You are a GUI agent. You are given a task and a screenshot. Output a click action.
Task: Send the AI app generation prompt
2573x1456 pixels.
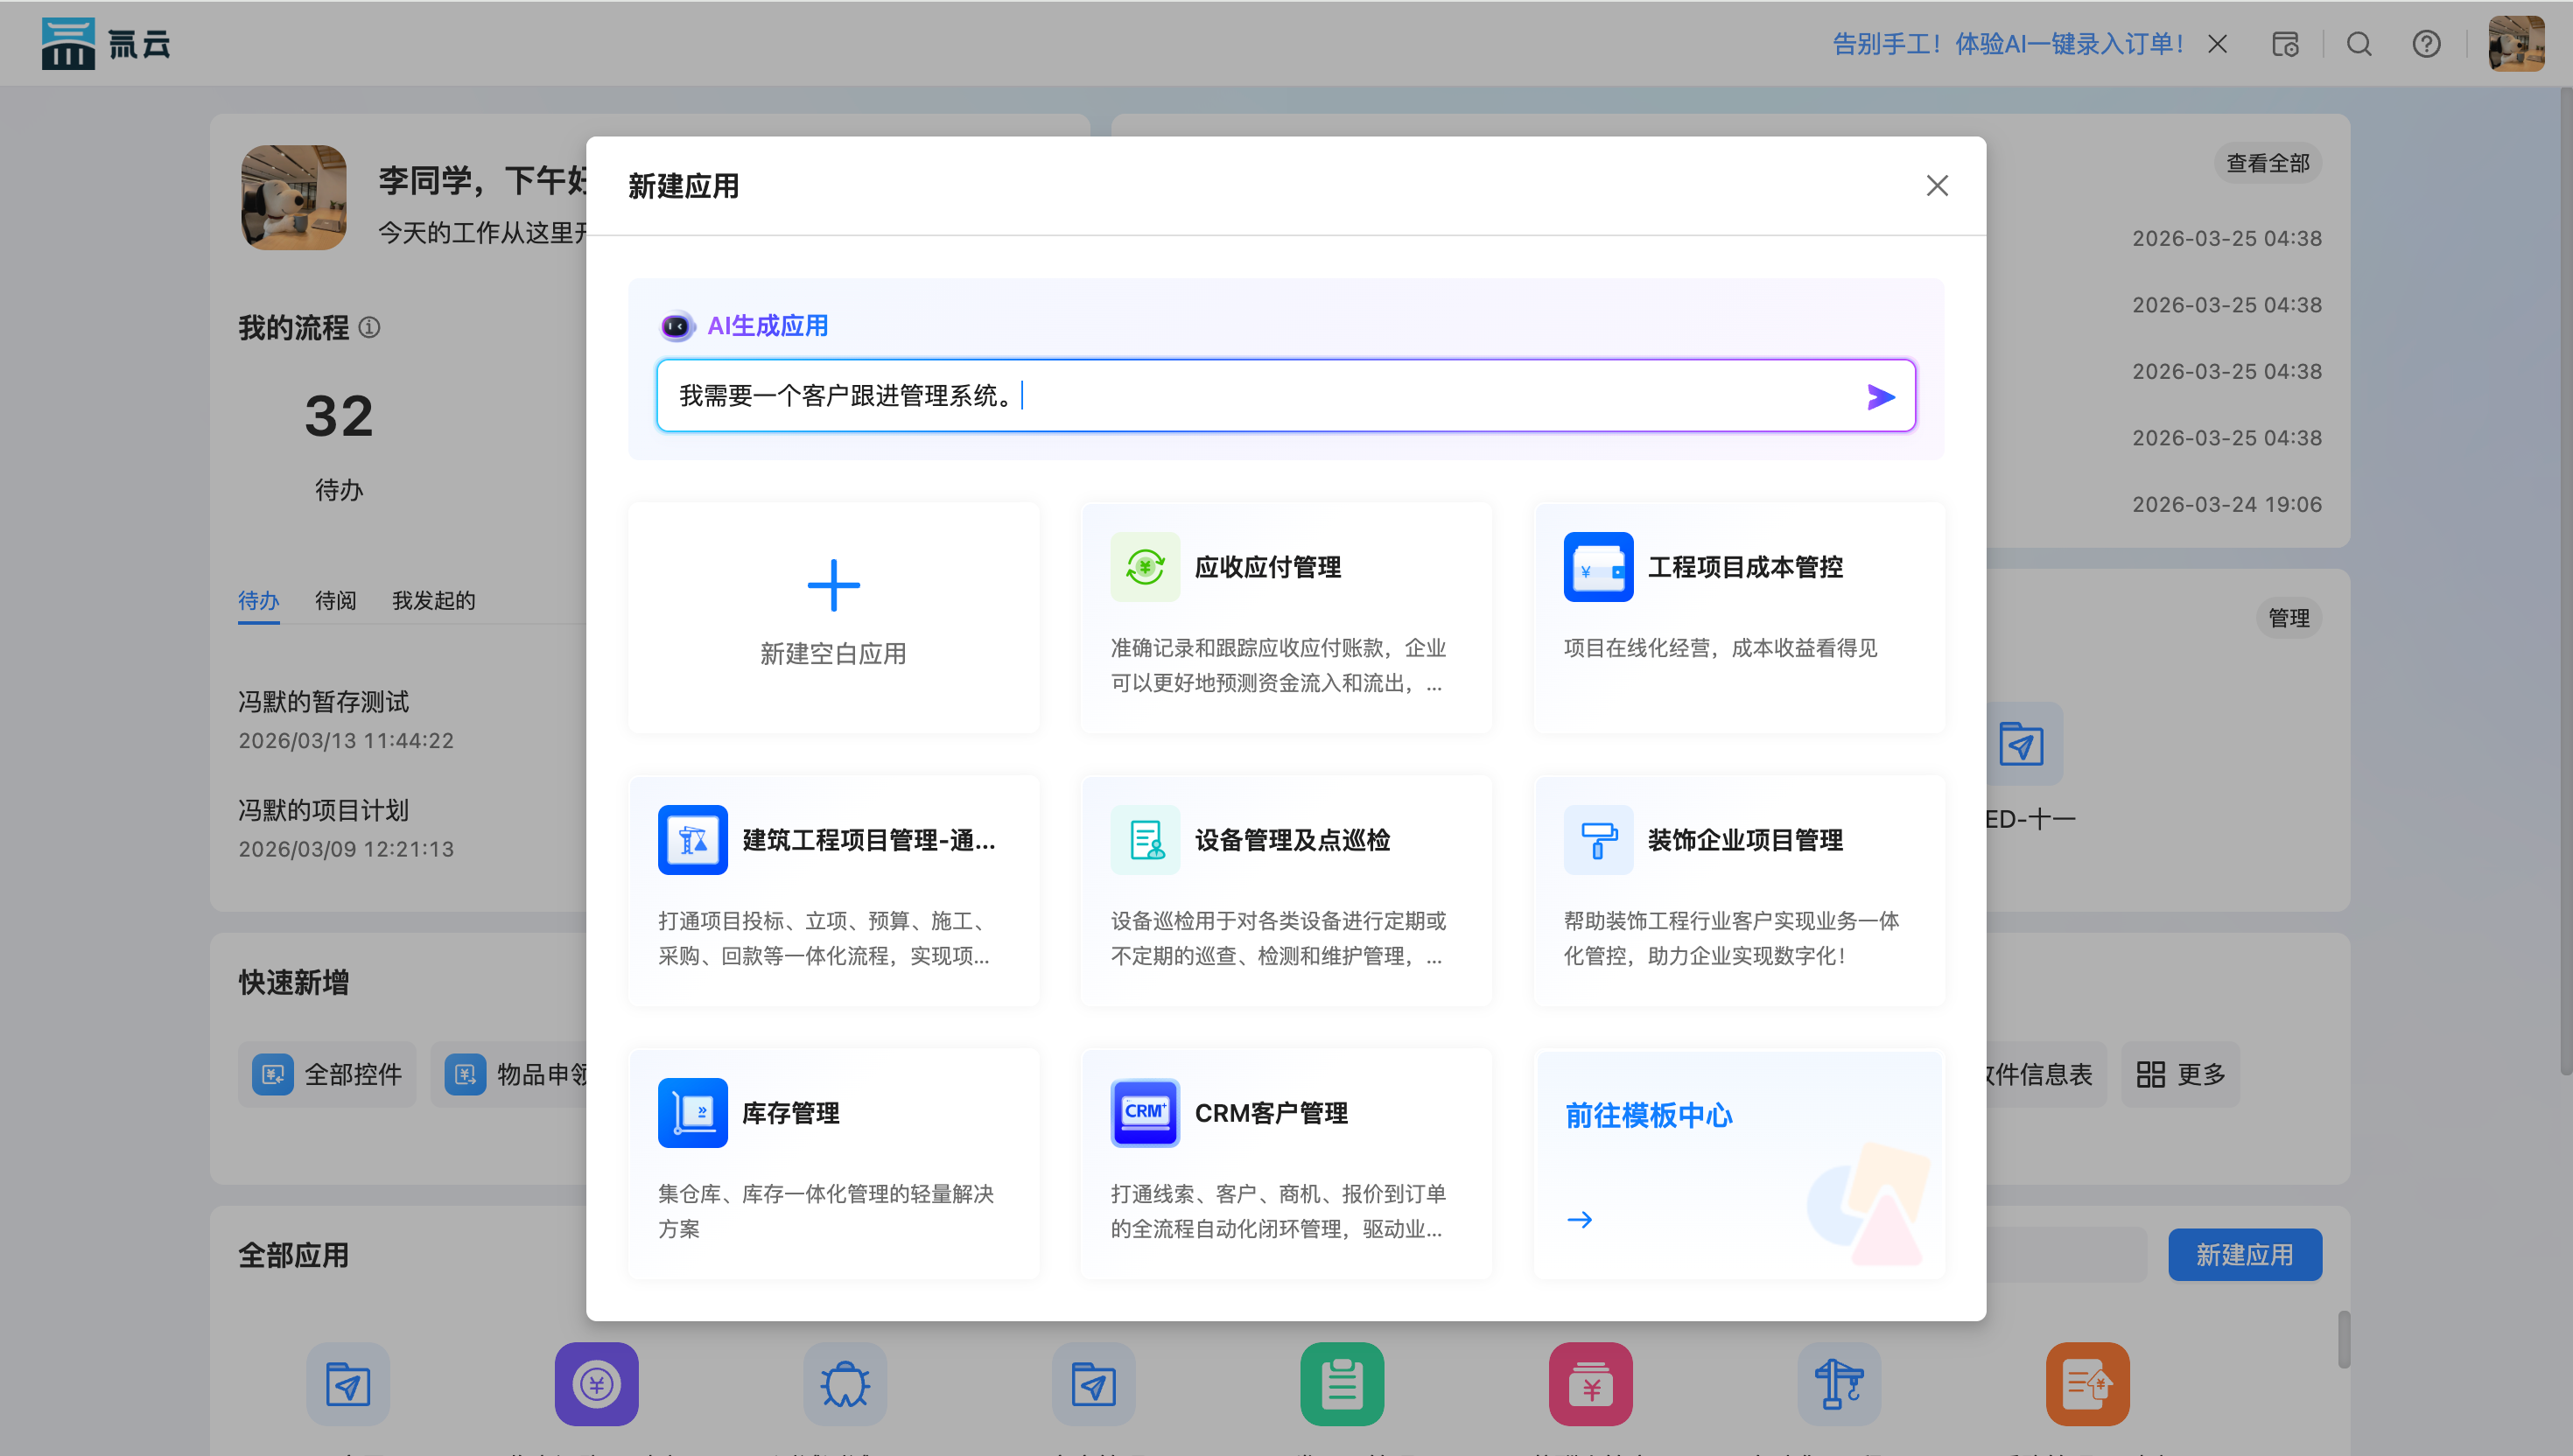(1880, 397)
